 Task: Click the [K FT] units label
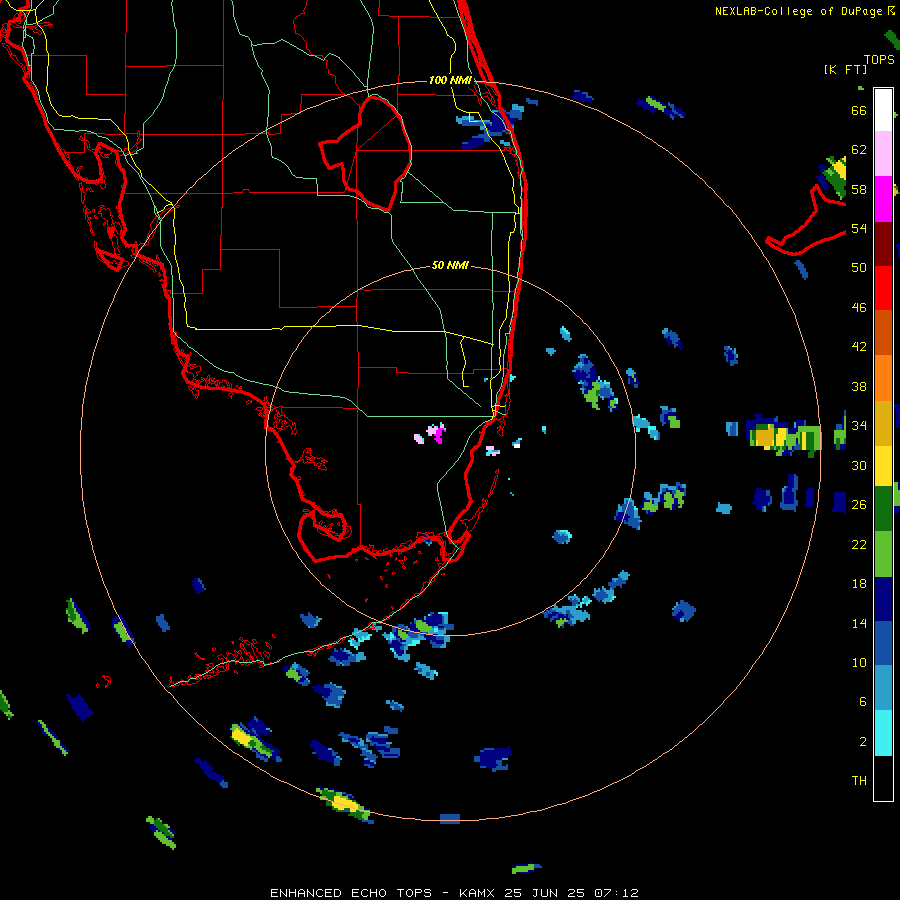845,69
